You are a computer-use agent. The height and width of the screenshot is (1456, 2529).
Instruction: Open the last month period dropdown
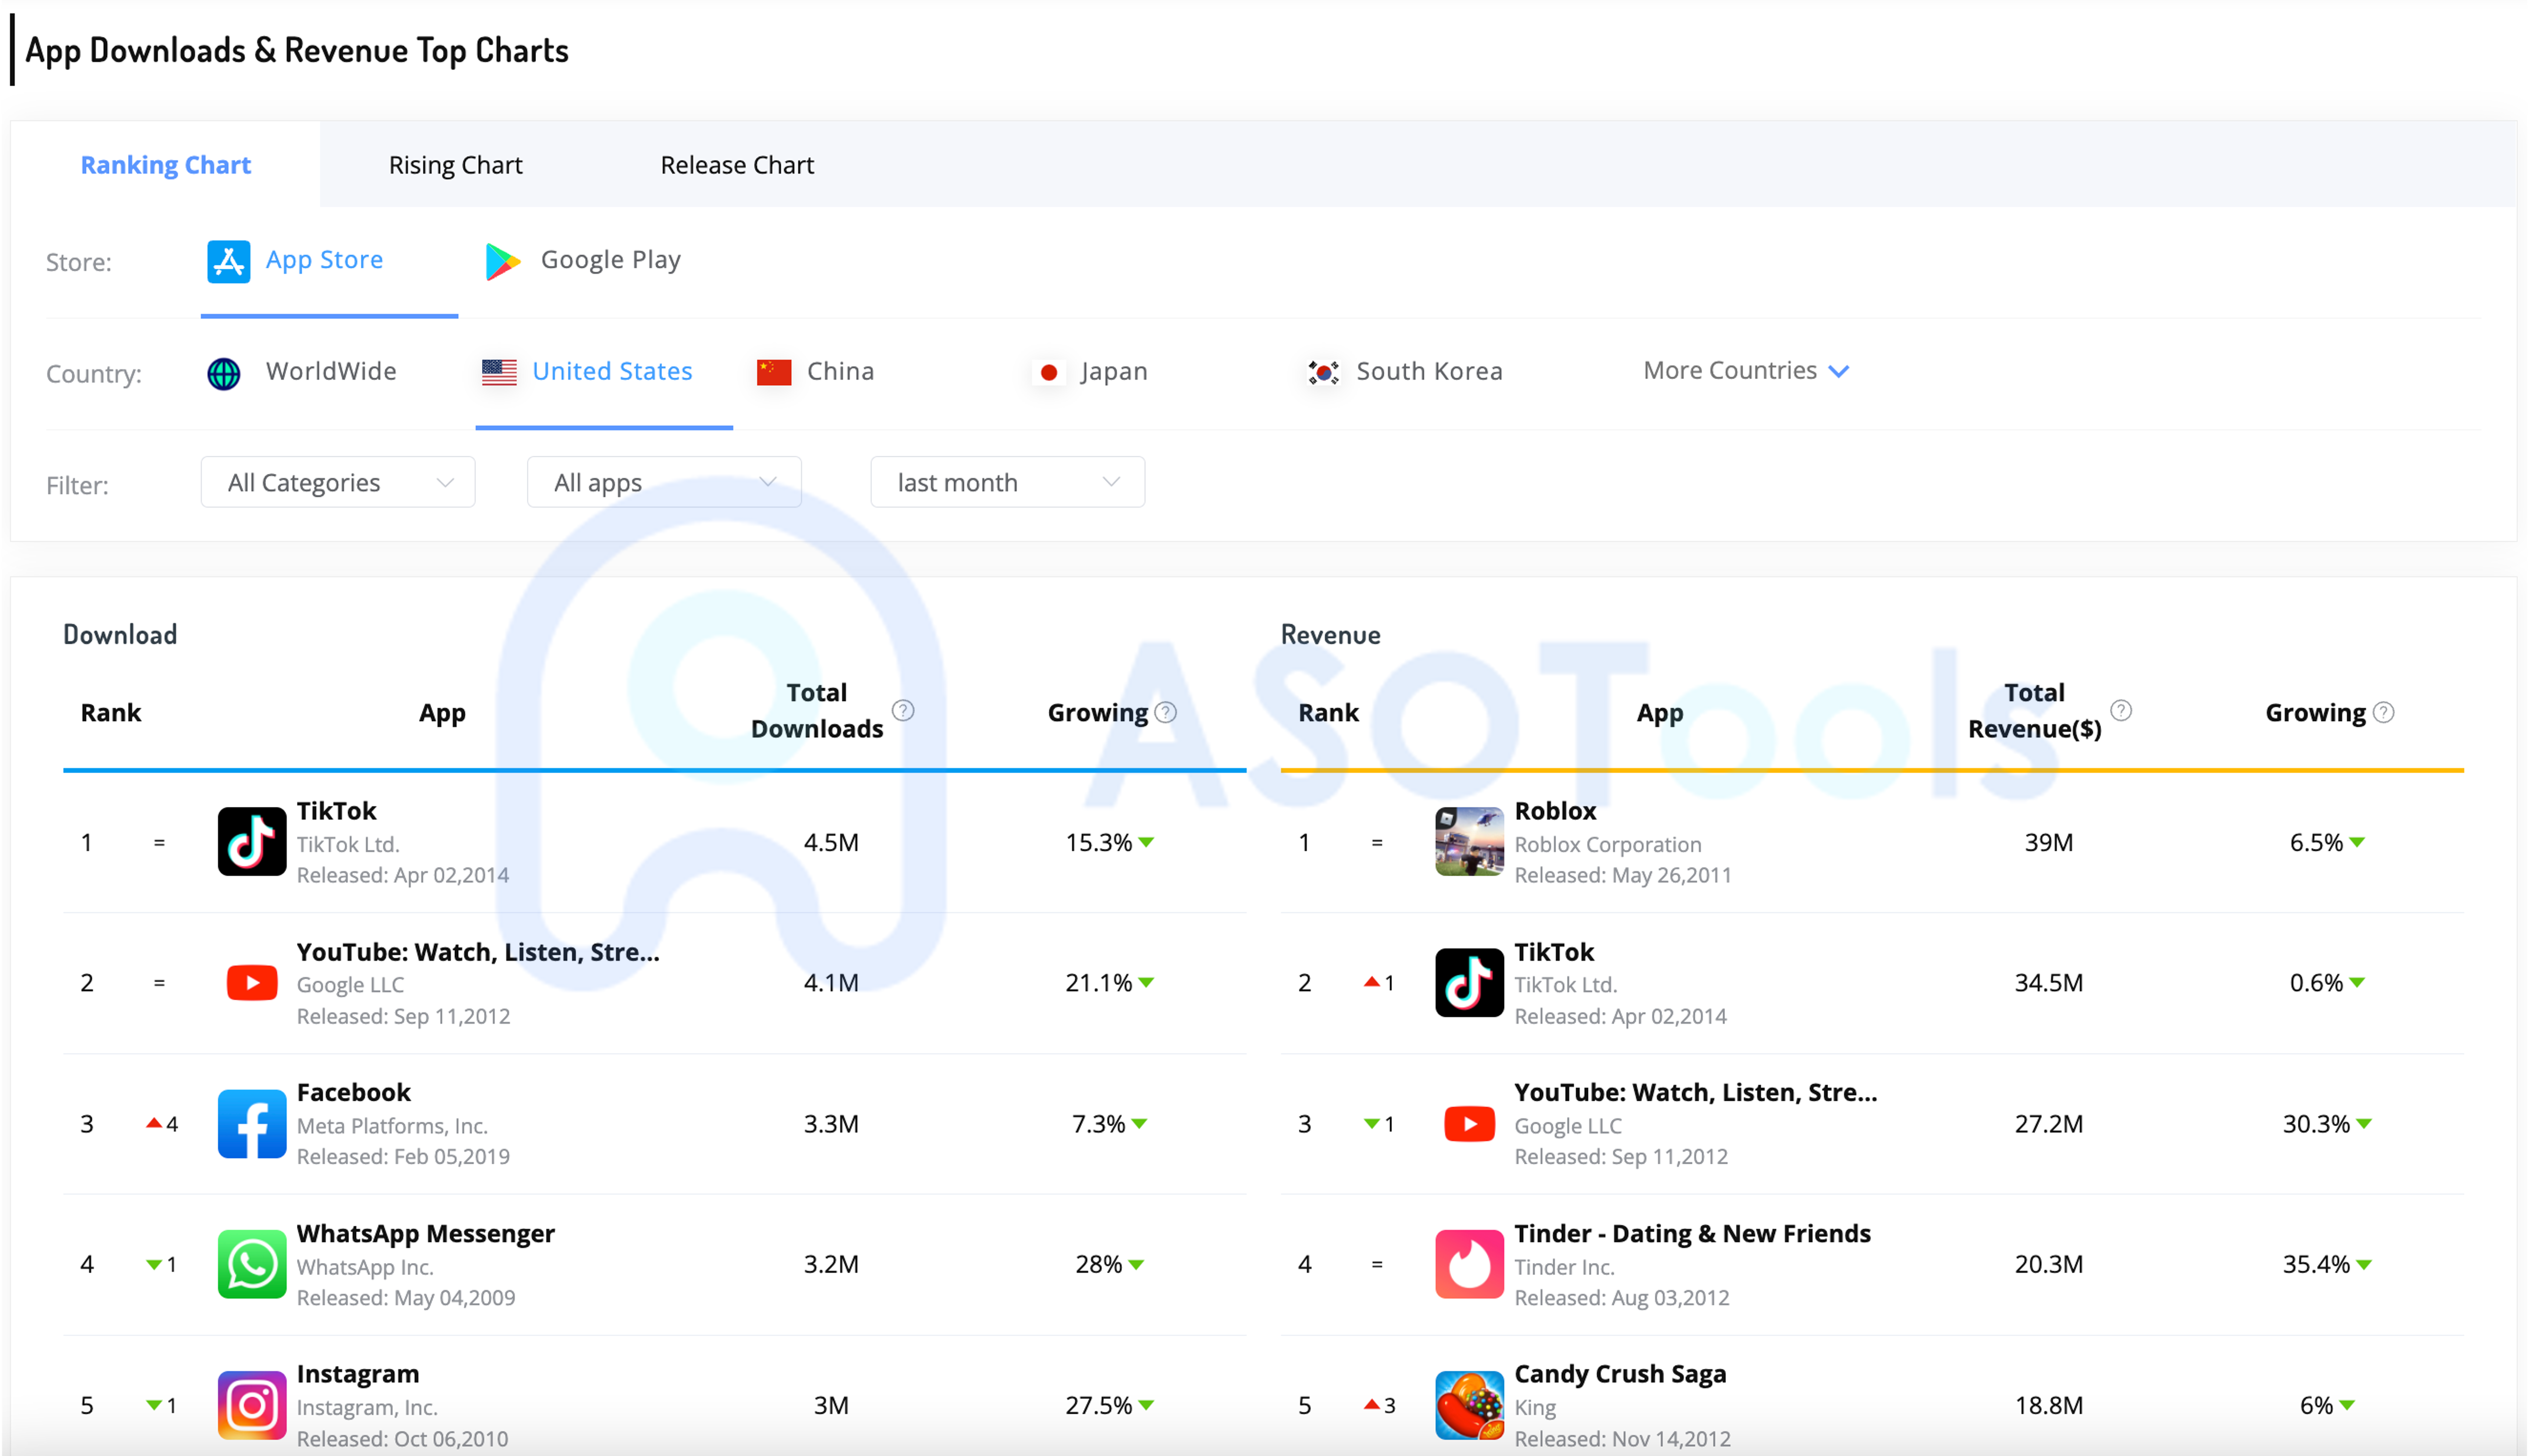point(1007,482)
